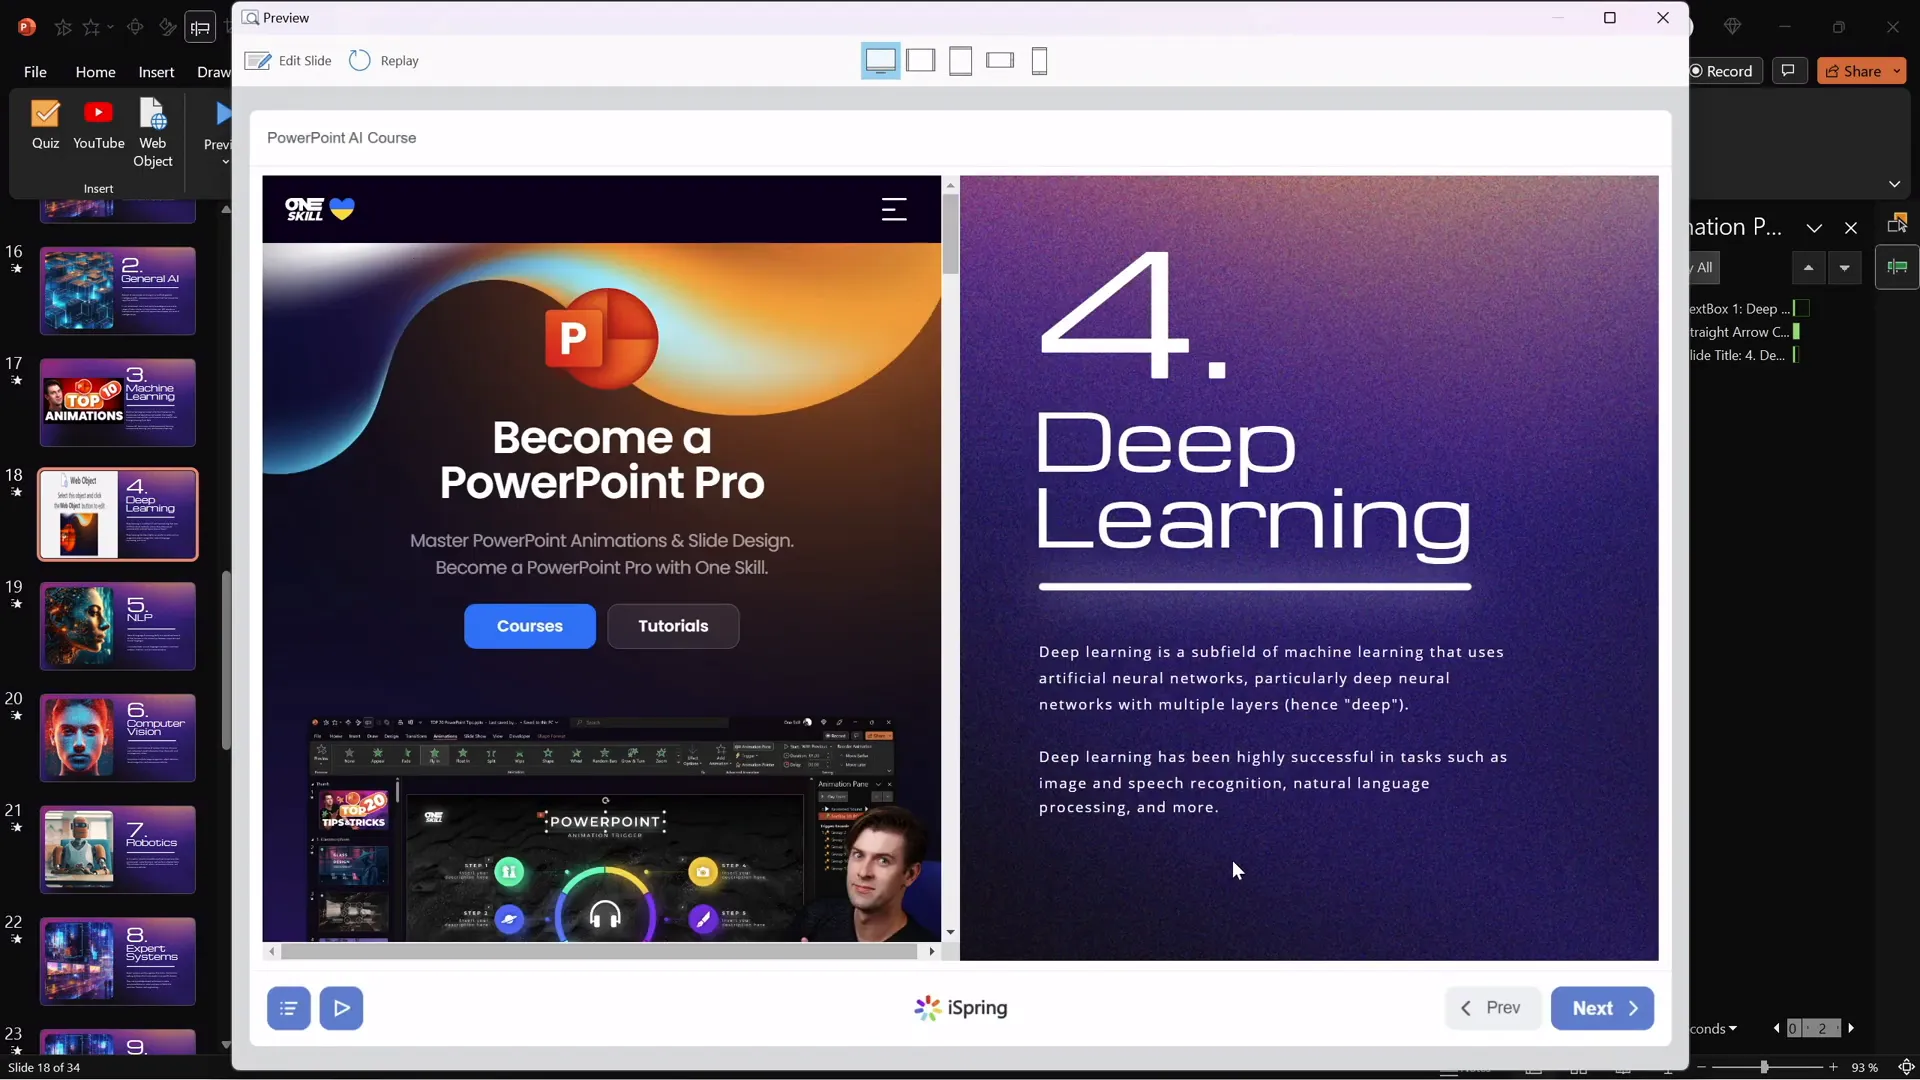This screenshot has width=1920, height=1080.
Task: Click web object scroll down arrow
Action: point(950,932)
